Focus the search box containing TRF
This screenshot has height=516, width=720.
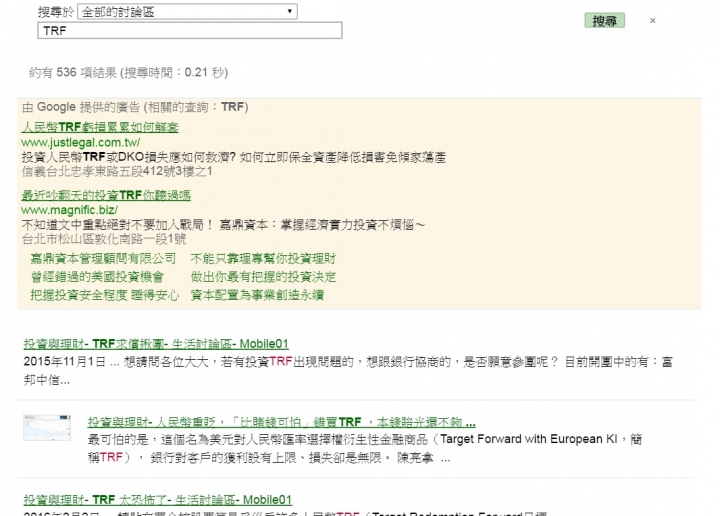pyautogui.click(x=190, y=30)
